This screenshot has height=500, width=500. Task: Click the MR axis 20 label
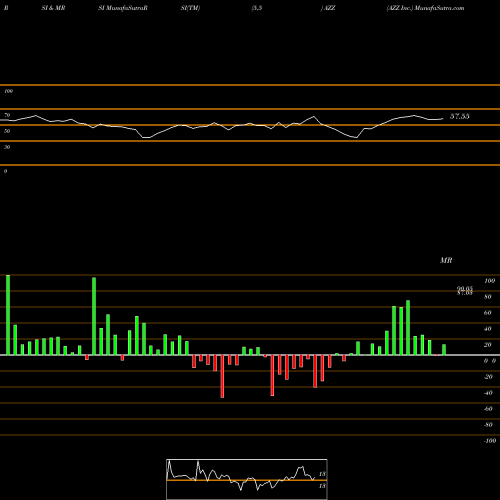point(488,345)
